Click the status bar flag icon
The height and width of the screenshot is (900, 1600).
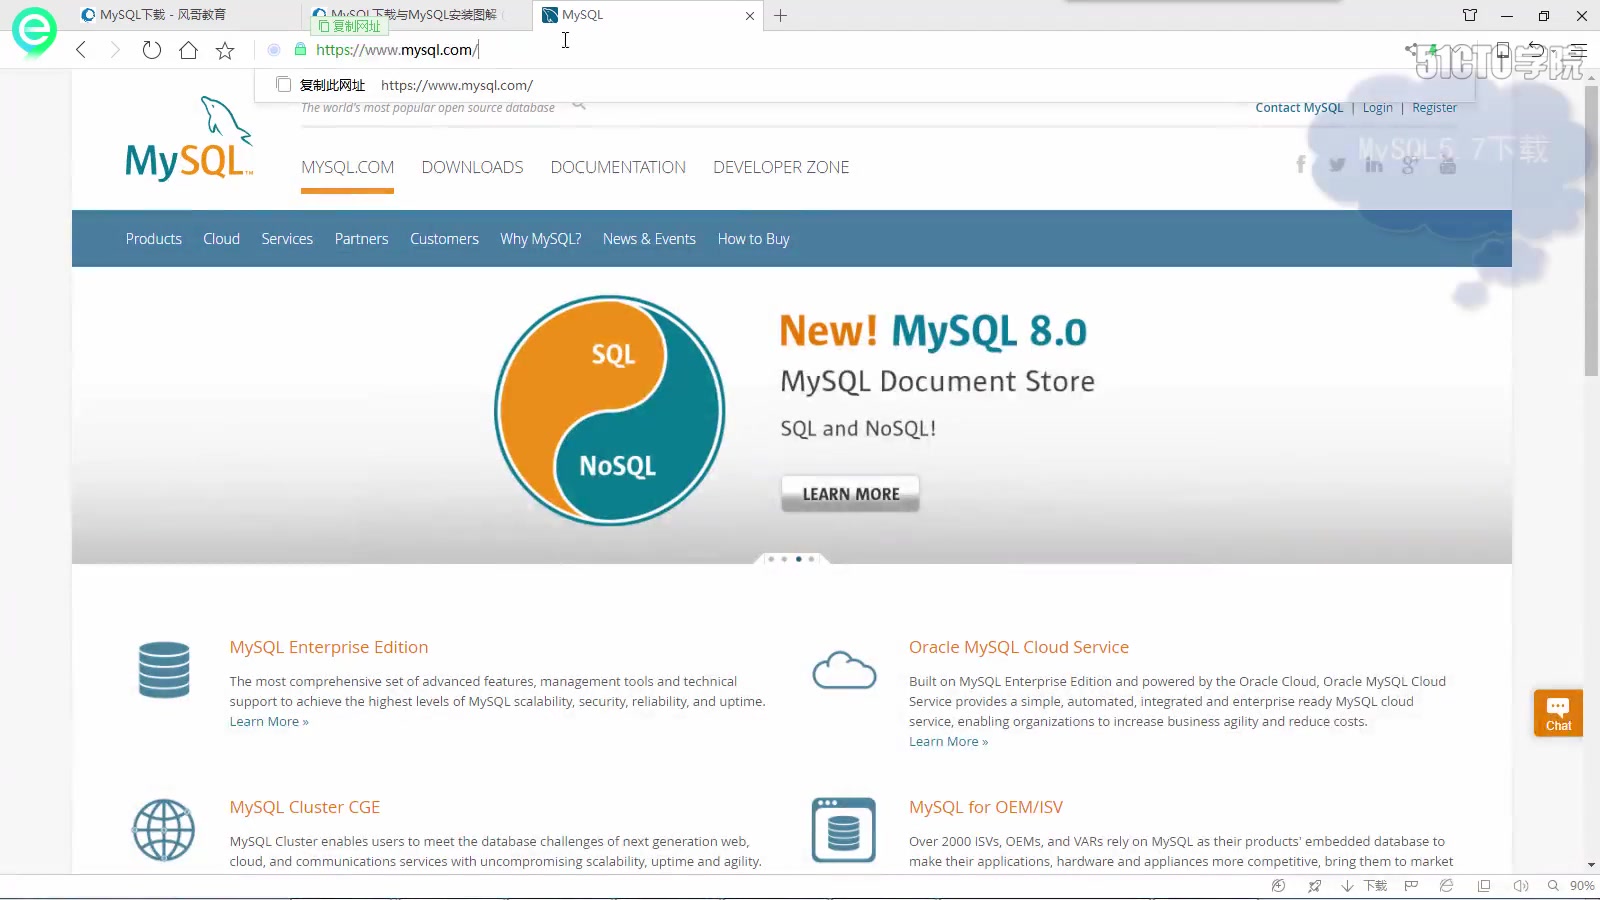coord(1411,886)
